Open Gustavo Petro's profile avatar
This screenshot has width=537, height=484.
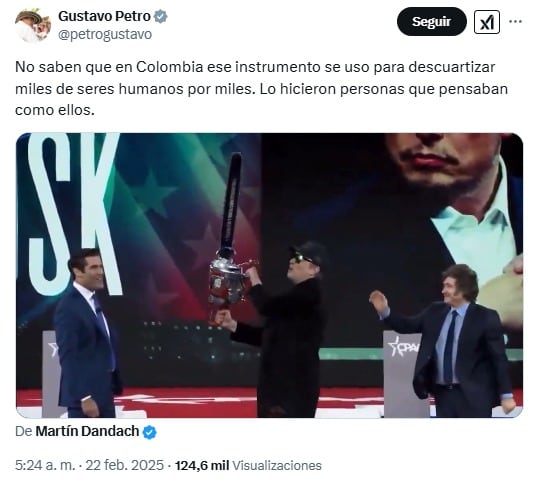tap(33, 25)
